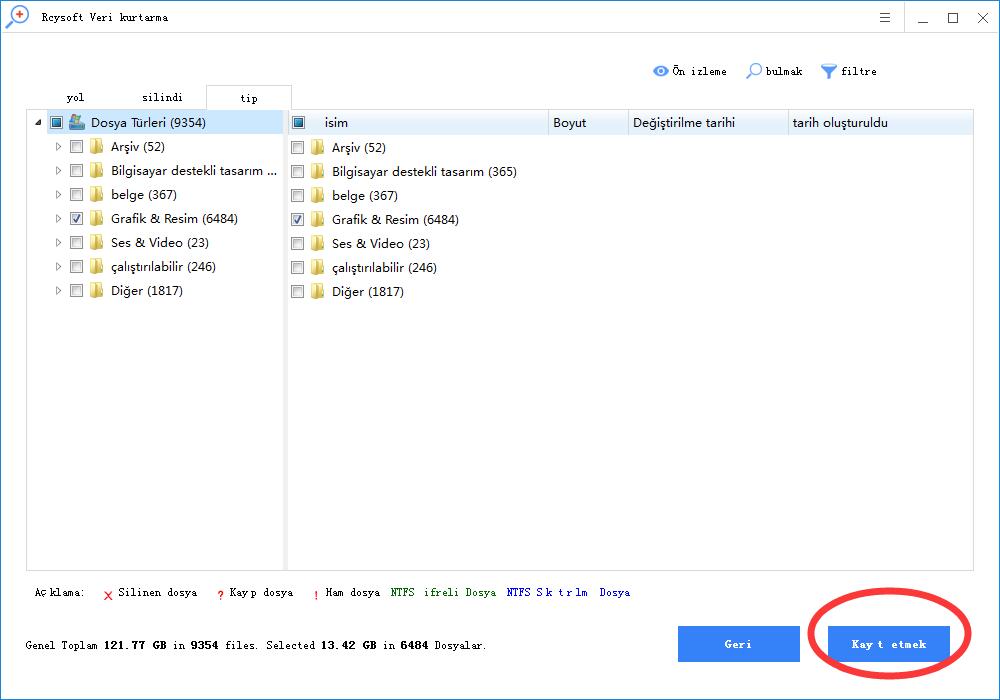Open filtre options

coord(849,71)
